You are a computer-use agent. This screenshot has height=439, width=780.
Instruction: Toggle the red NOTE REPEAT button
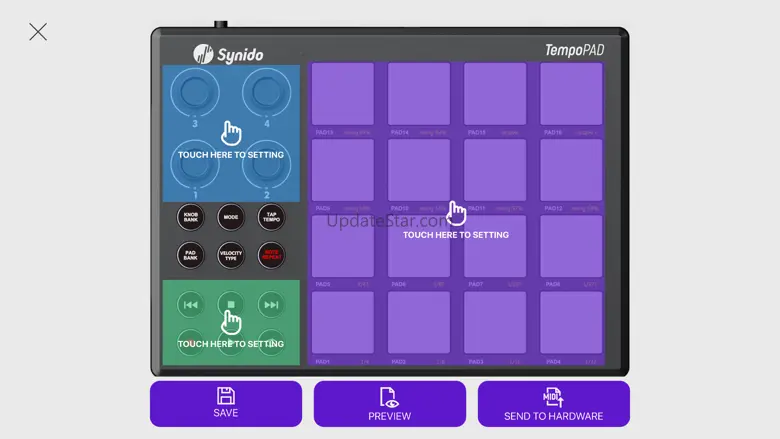tap(271, 255)
